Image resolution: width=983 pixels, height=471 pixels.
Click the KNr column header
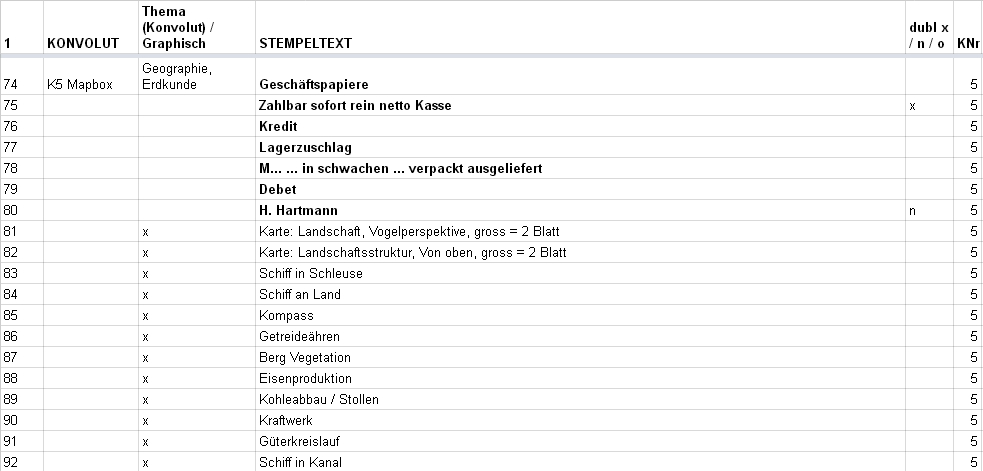[x=968, y=27]
